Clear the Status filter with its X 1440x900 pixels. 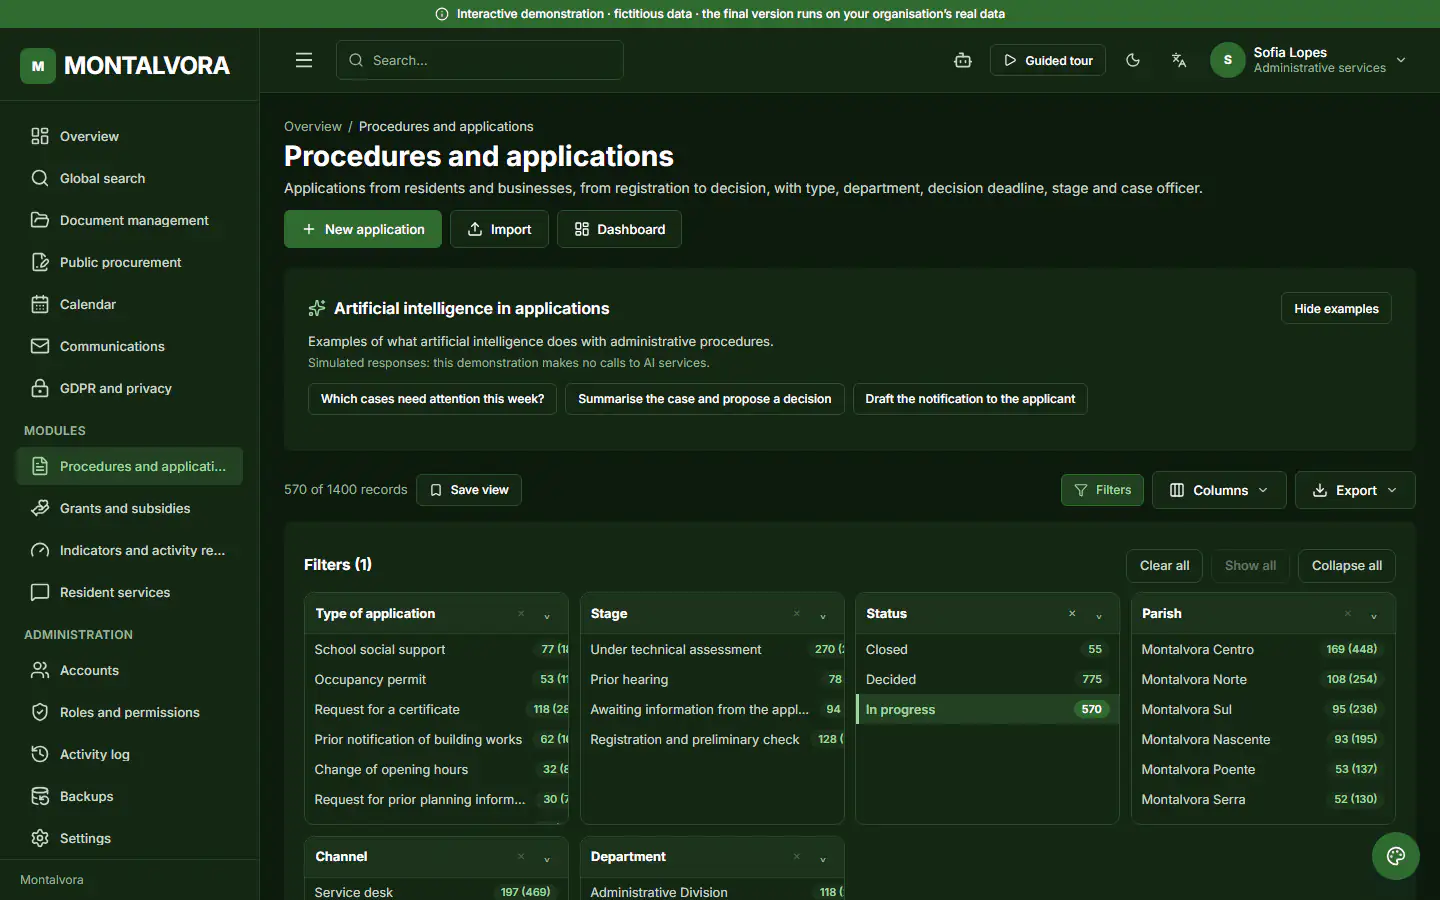1072,614
